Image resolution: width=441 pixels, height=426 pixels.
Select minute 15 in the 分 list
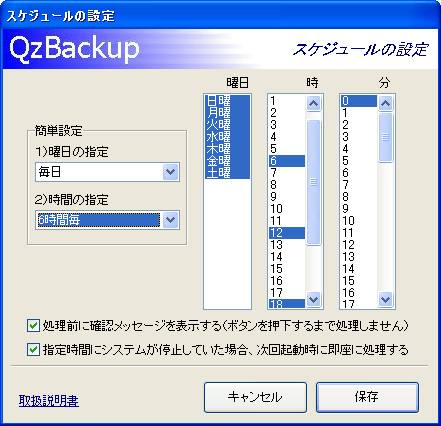coord(359,281)
